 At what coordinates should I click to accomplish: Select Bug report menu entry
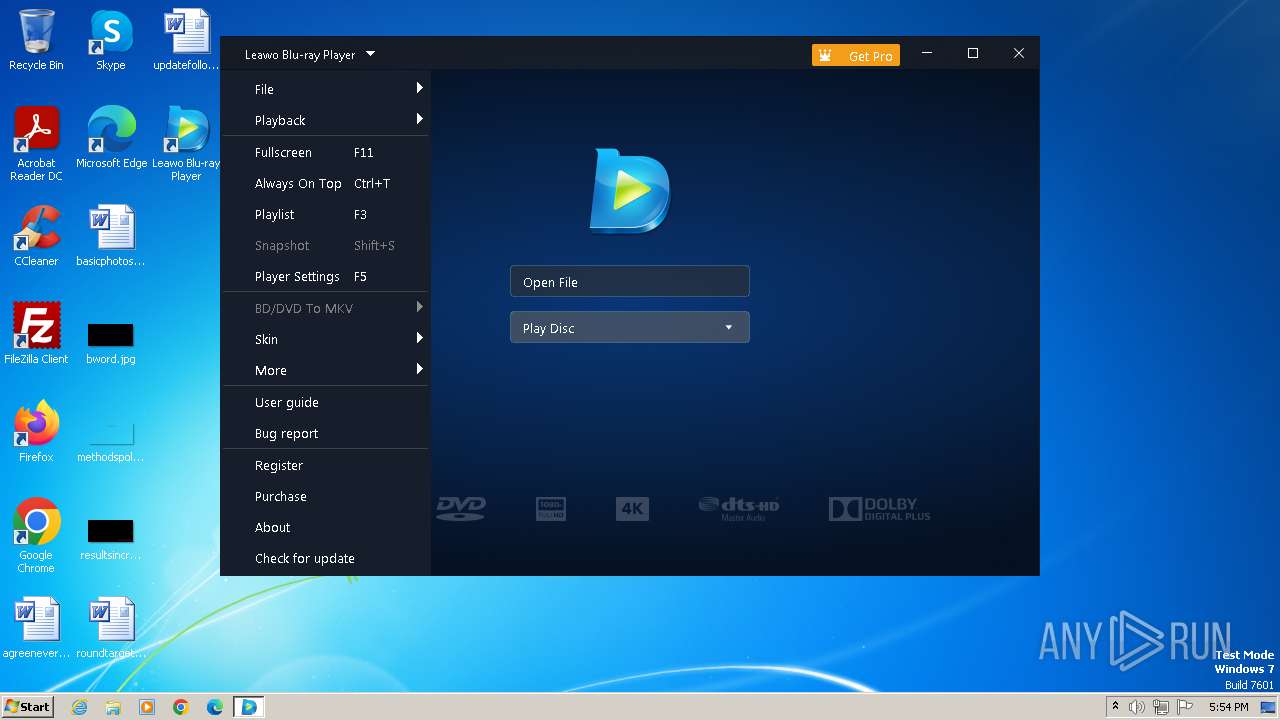326,433
